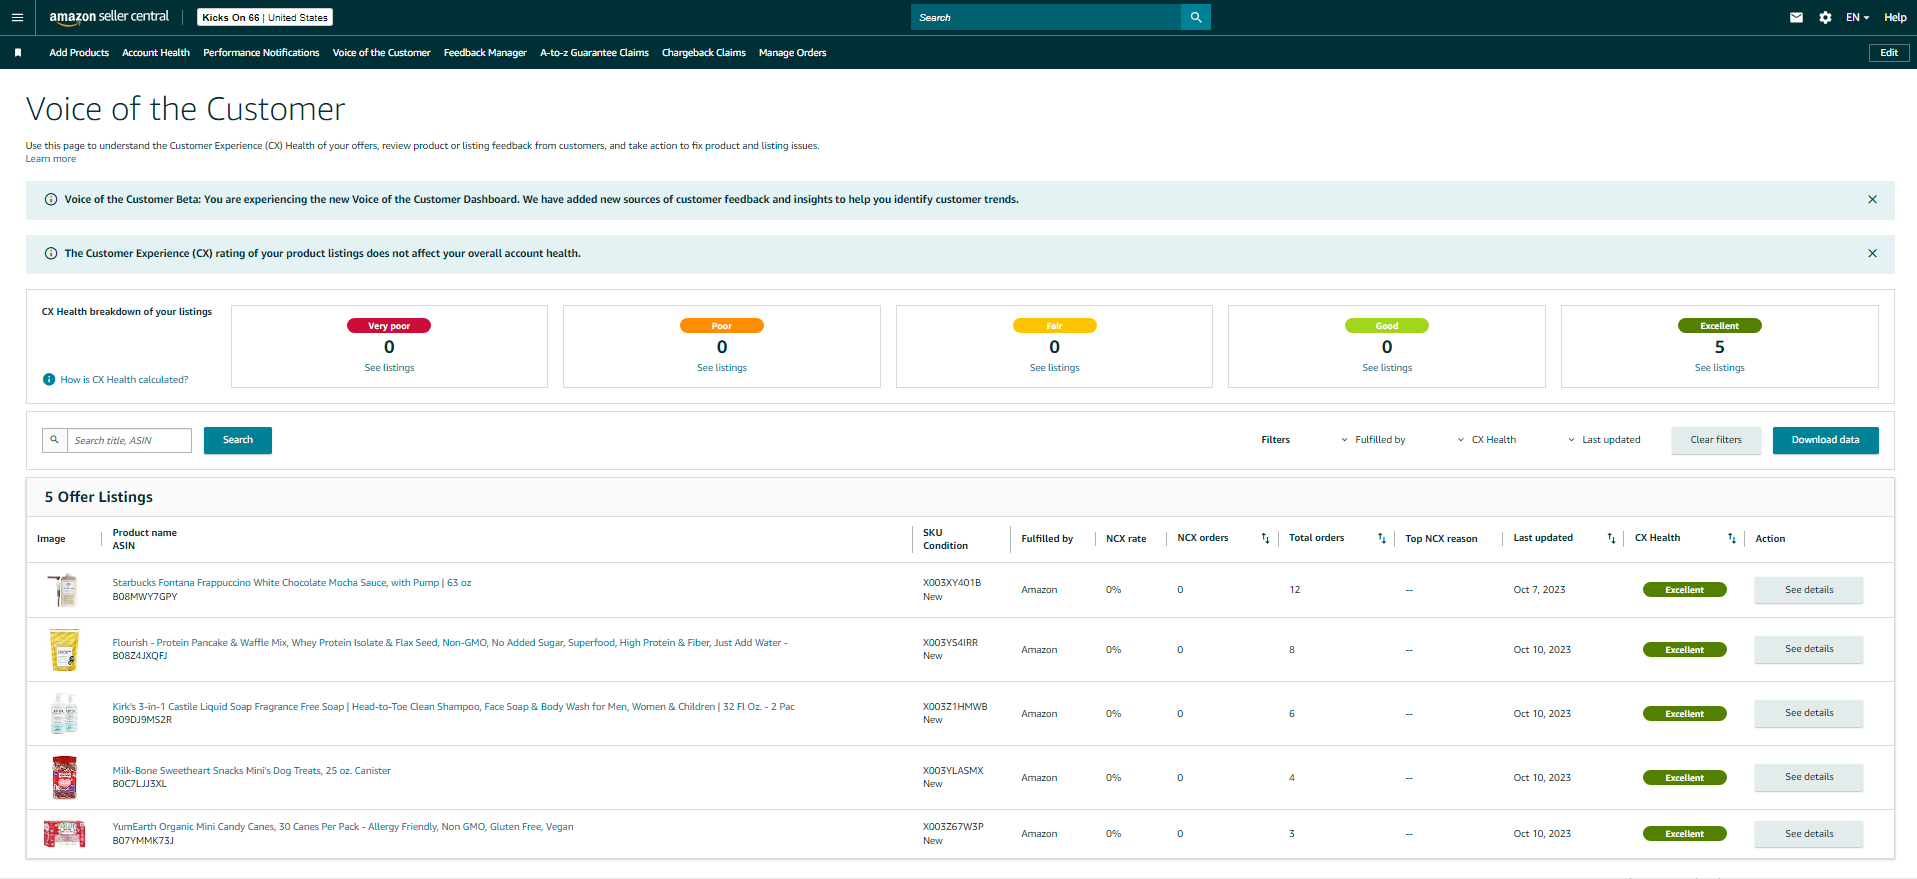Open the Starbucks Fontana sauce product thumbnail
Screen dimensions: 1917x879
(65, 590)
